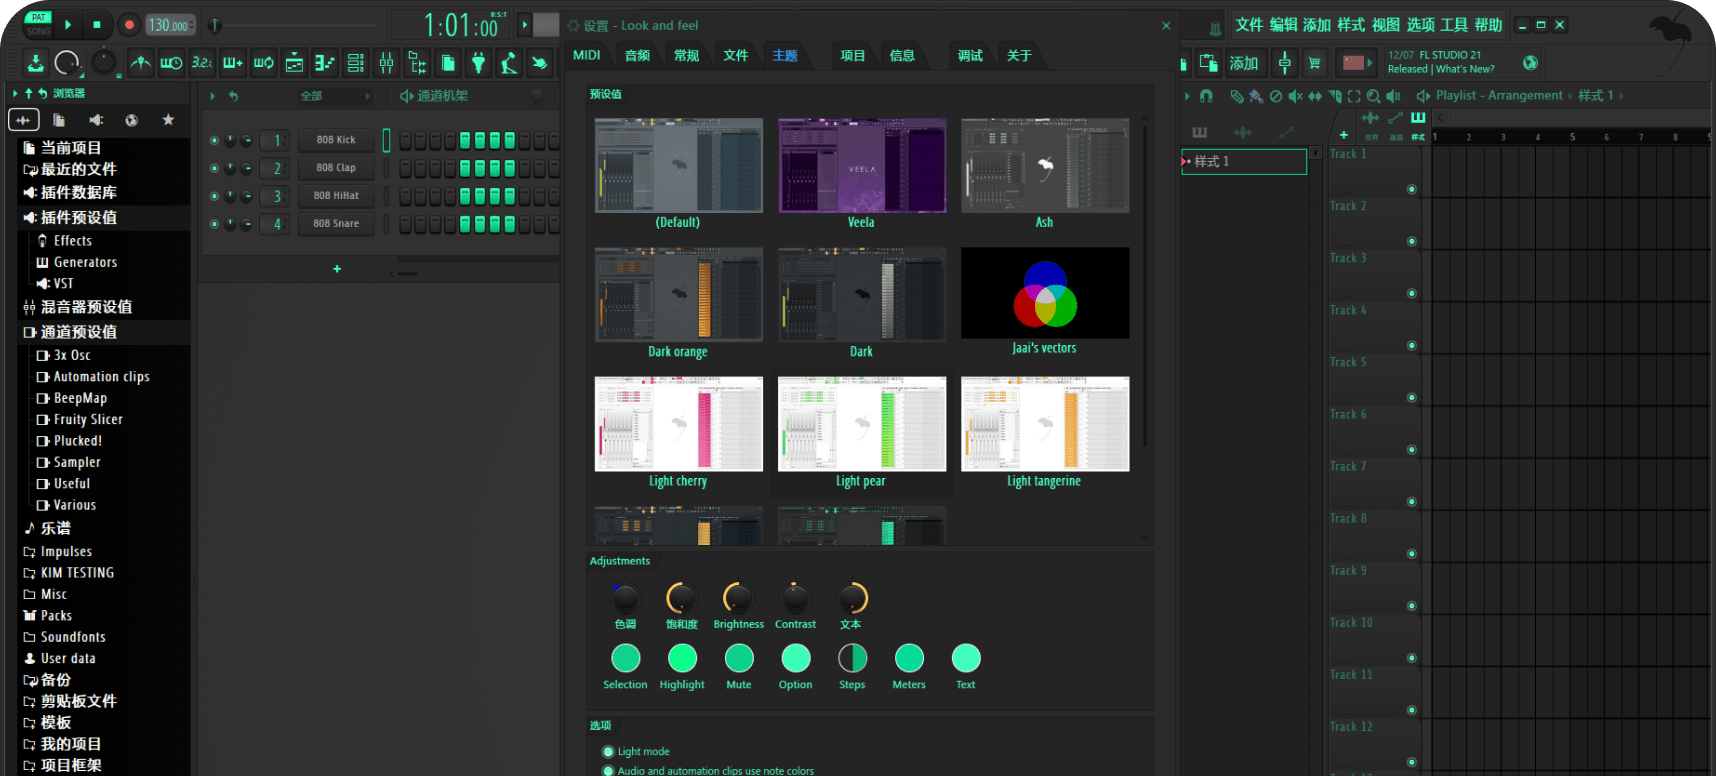The width and height of the screenshot is (1716, 776).
Task: Click the metronome icon in toolbar
Action: (x=141, y=63)
